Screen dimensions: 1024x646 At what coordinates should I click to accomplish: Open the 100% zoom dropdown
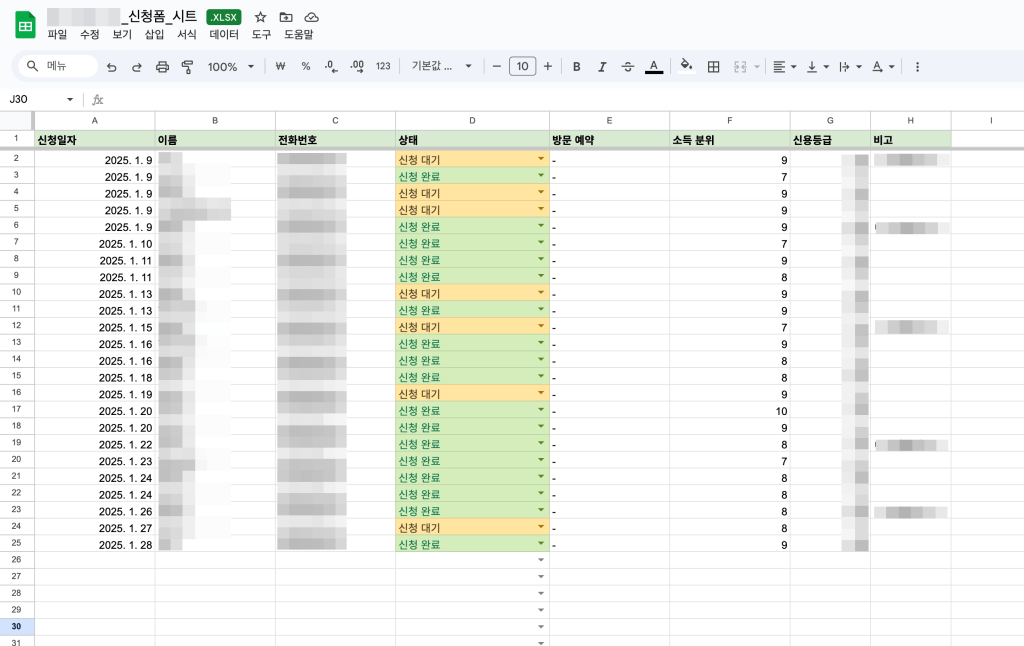pyautogui.click(x=230, y=67)
